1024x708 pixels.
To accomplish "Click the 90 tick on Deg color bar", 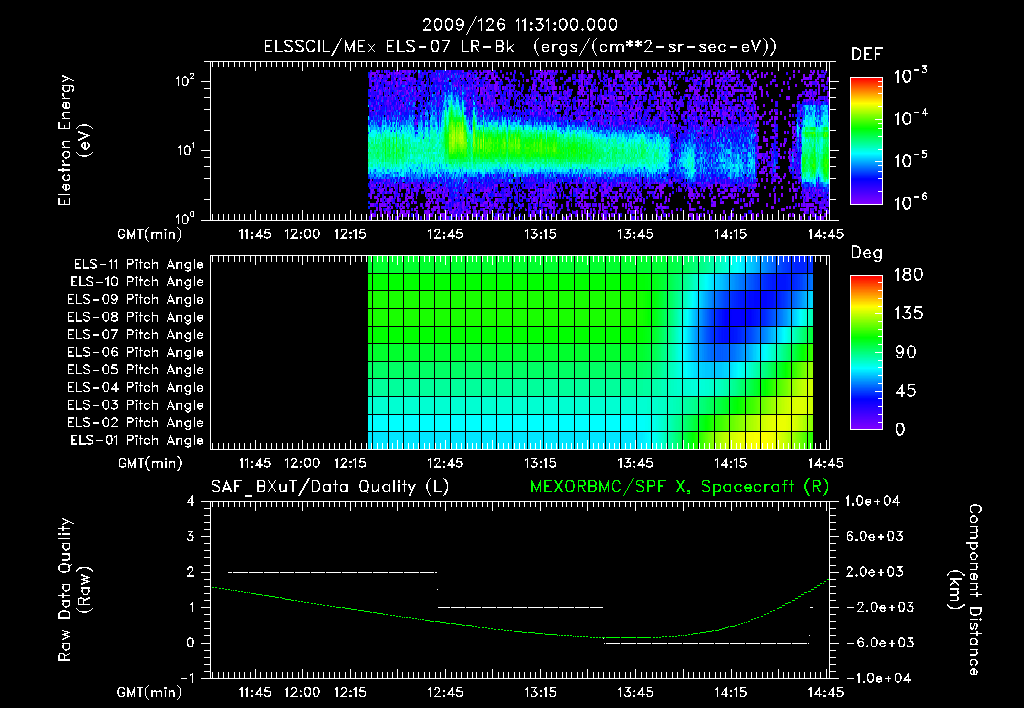I will (906, 352).
